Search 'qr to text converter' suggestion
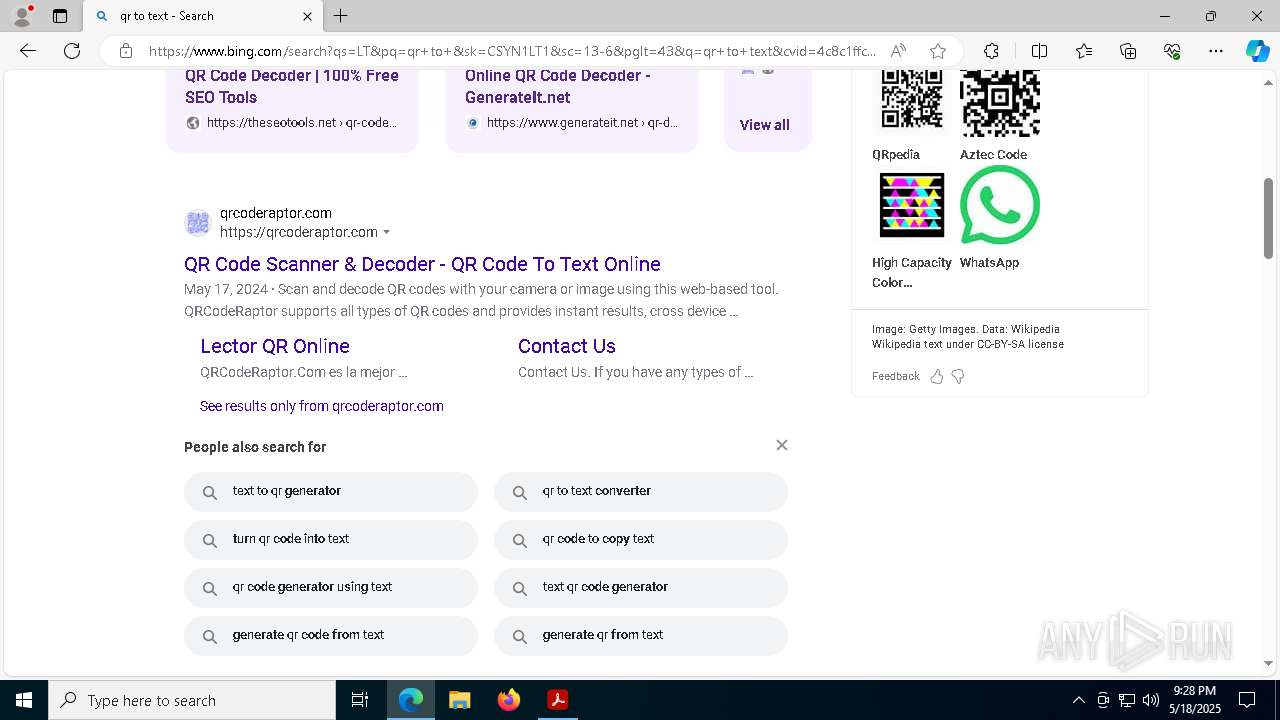This screenshot has width=1280, height=720. 641,492
